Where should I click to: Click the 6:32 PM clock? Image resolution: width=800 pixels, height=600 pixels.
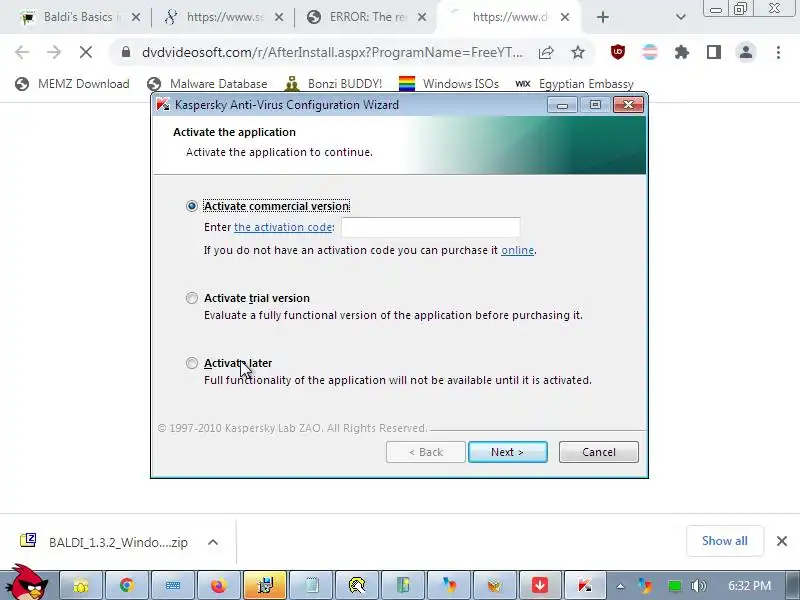749,585
